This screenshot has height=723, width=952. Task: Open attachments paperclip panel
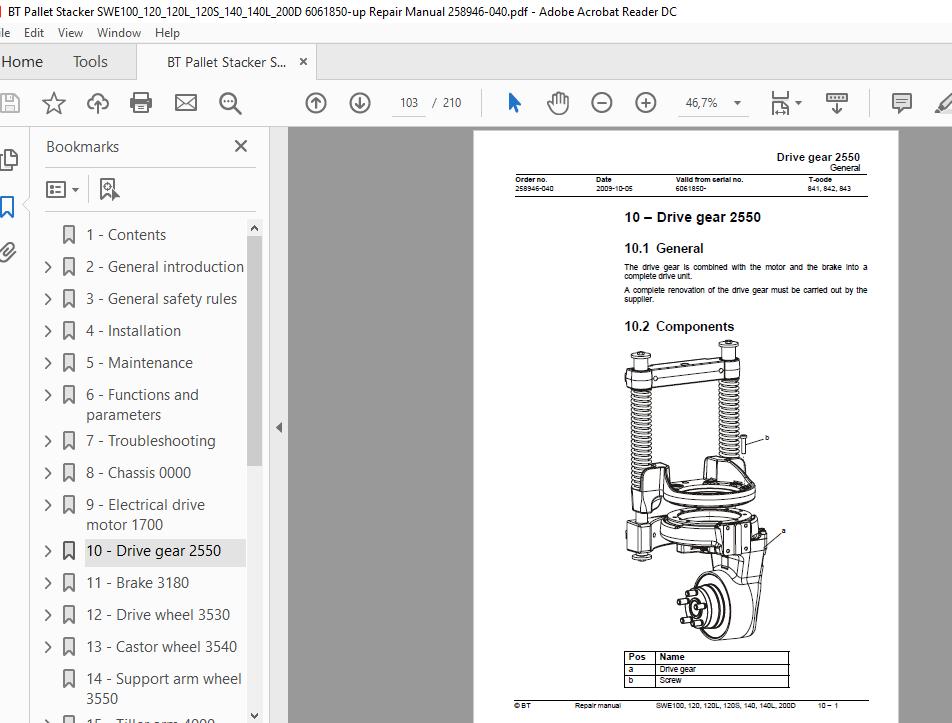8,251
